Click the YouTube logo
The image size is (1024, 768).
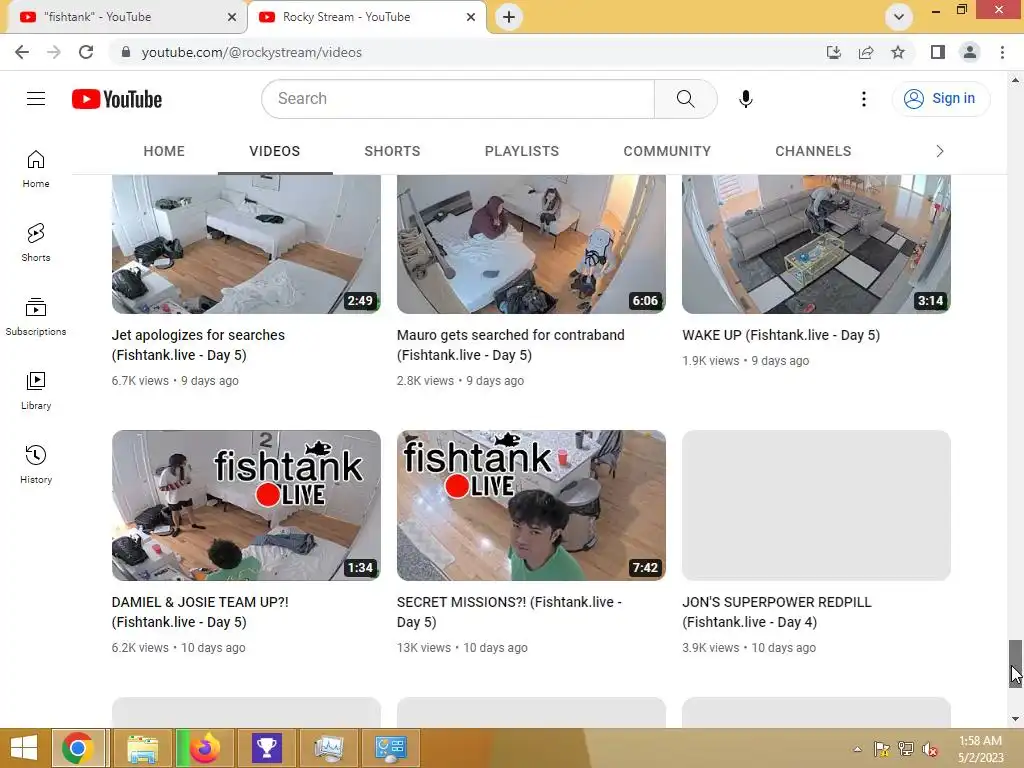pos(117,99)
